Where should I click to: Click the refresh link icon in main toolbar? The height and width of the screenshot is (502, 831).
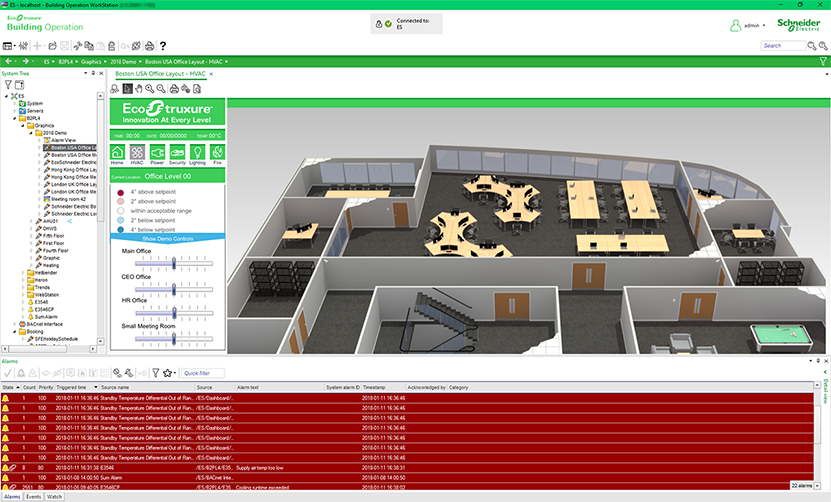pyautogui.click(x=136, y=46)
